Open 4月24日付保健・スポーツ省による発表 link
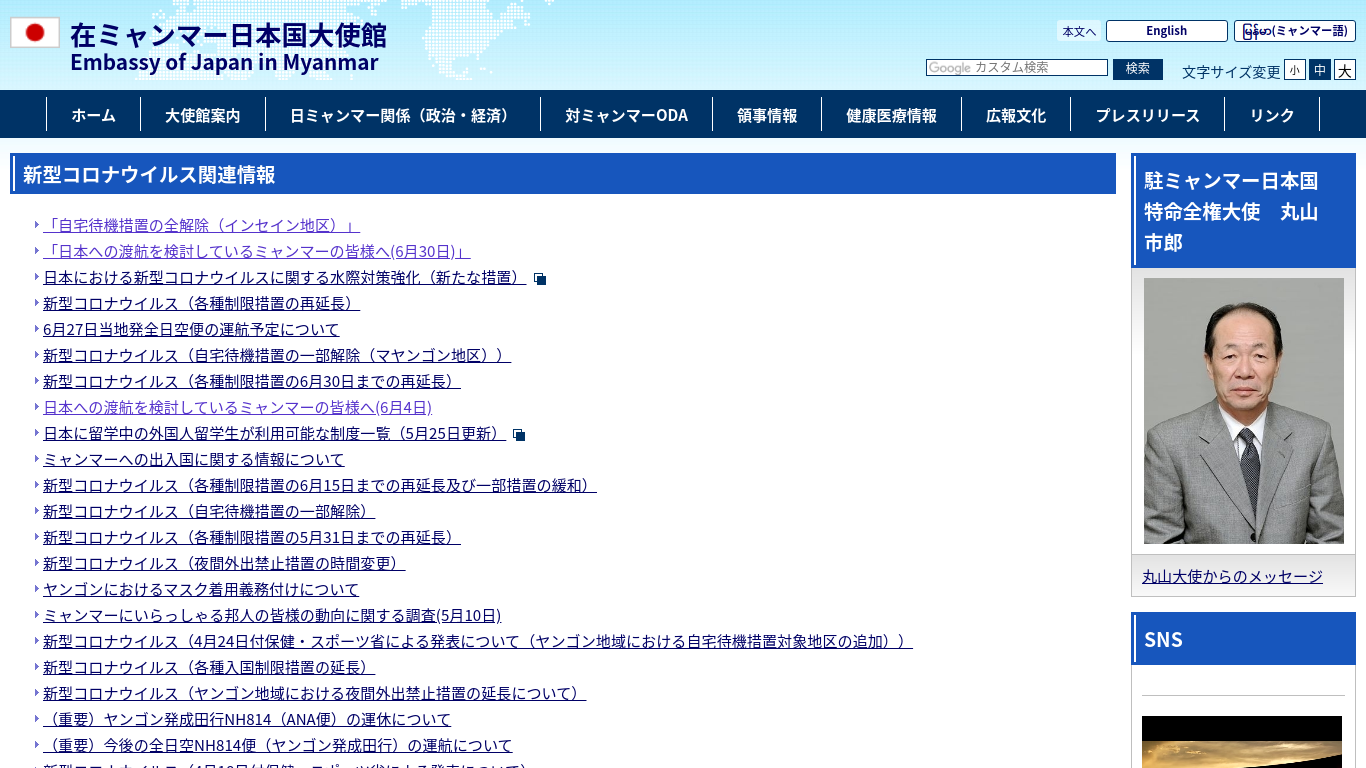Screen dimensions: 1366x768 [478, 641]
